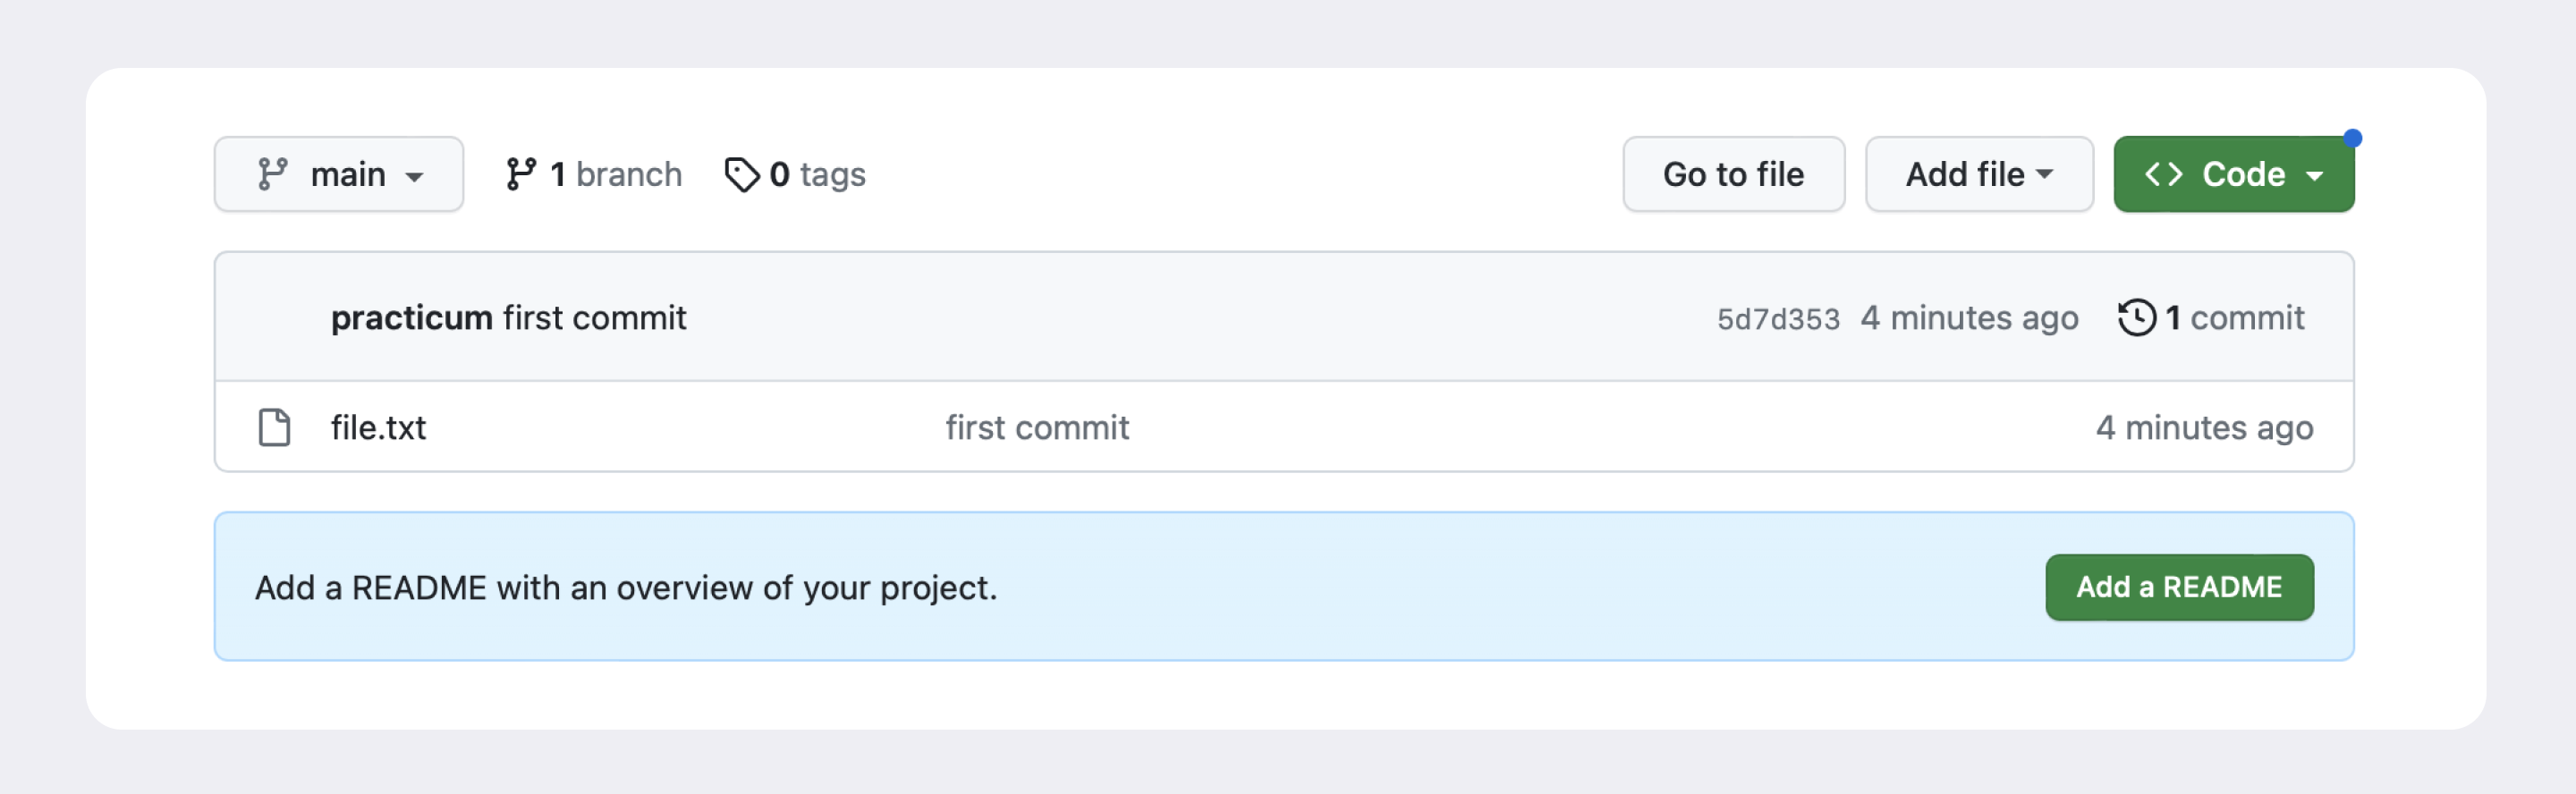Image resolution: width=2576 pixels, height=794 pixels.
Task: Expand the green Code dropdown arrow
Action: point(2314,175)
